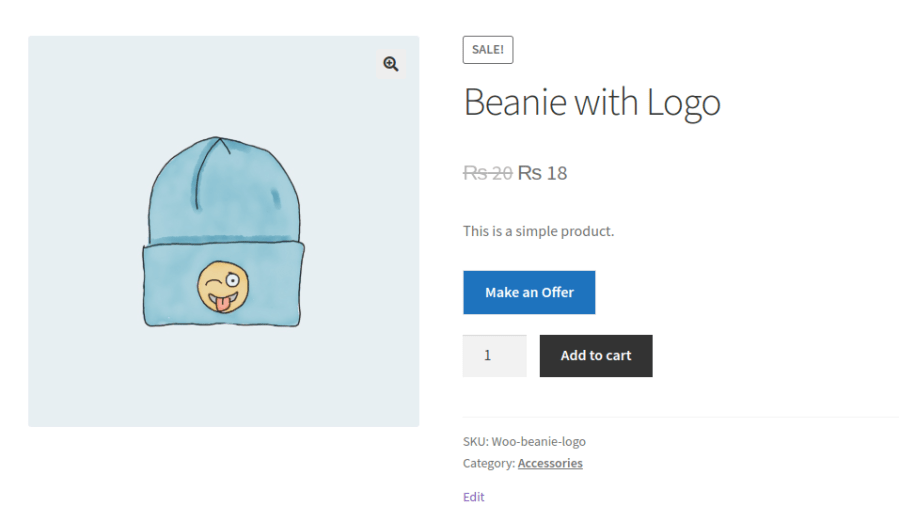Add the beanie to cart
899x522 pixels.
[x=596, y=356]
